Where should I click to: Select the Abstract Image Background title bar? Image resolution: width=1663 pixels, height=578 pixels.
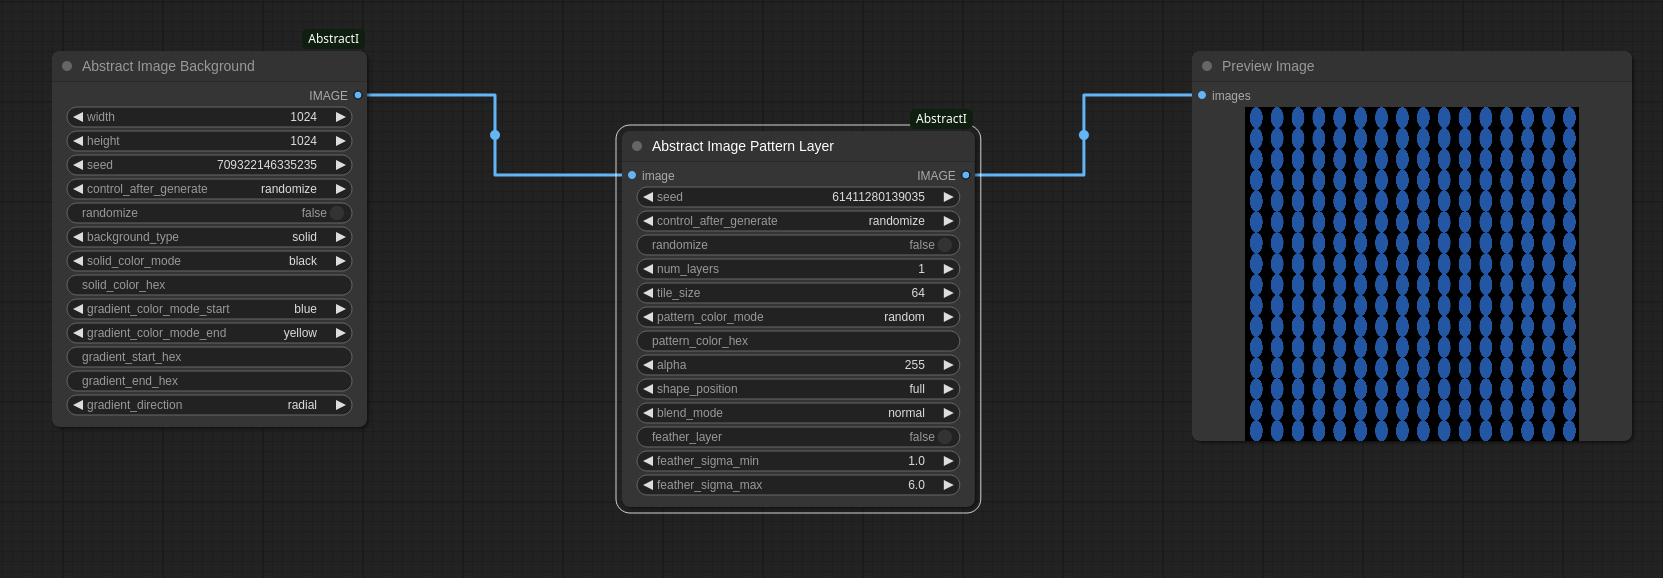pos(209,66)
